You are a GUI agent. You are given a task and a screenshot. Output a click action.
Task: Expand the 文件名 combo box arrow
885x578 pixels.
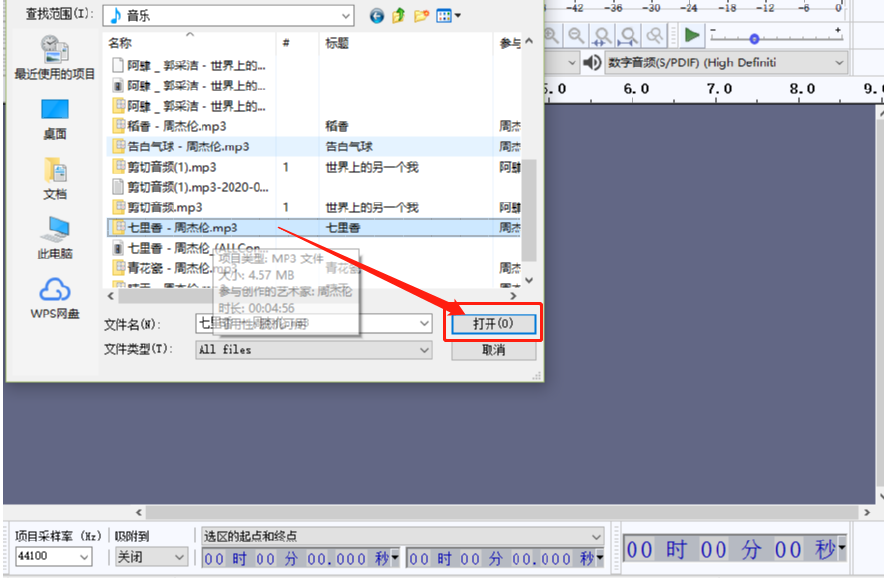pyautogui.click(x=424, y=323)
